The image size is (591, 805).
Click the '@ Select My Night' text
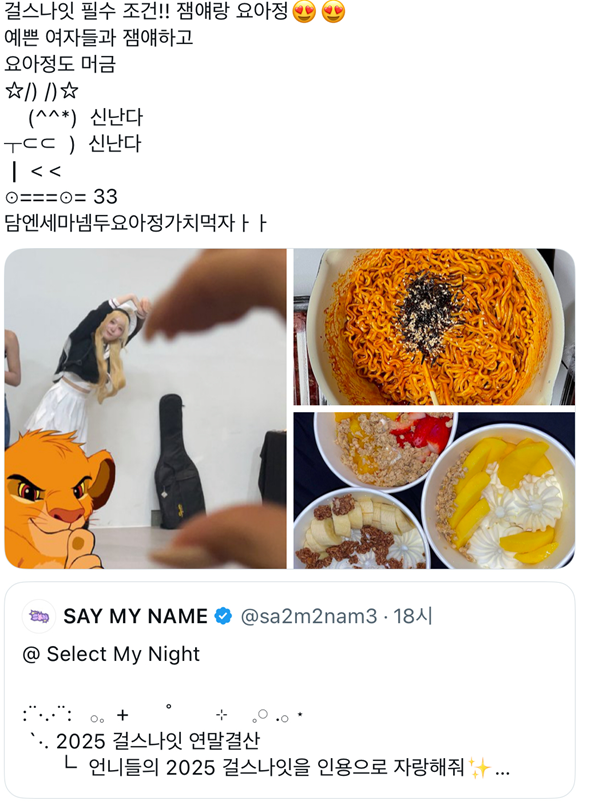[111, 654]
